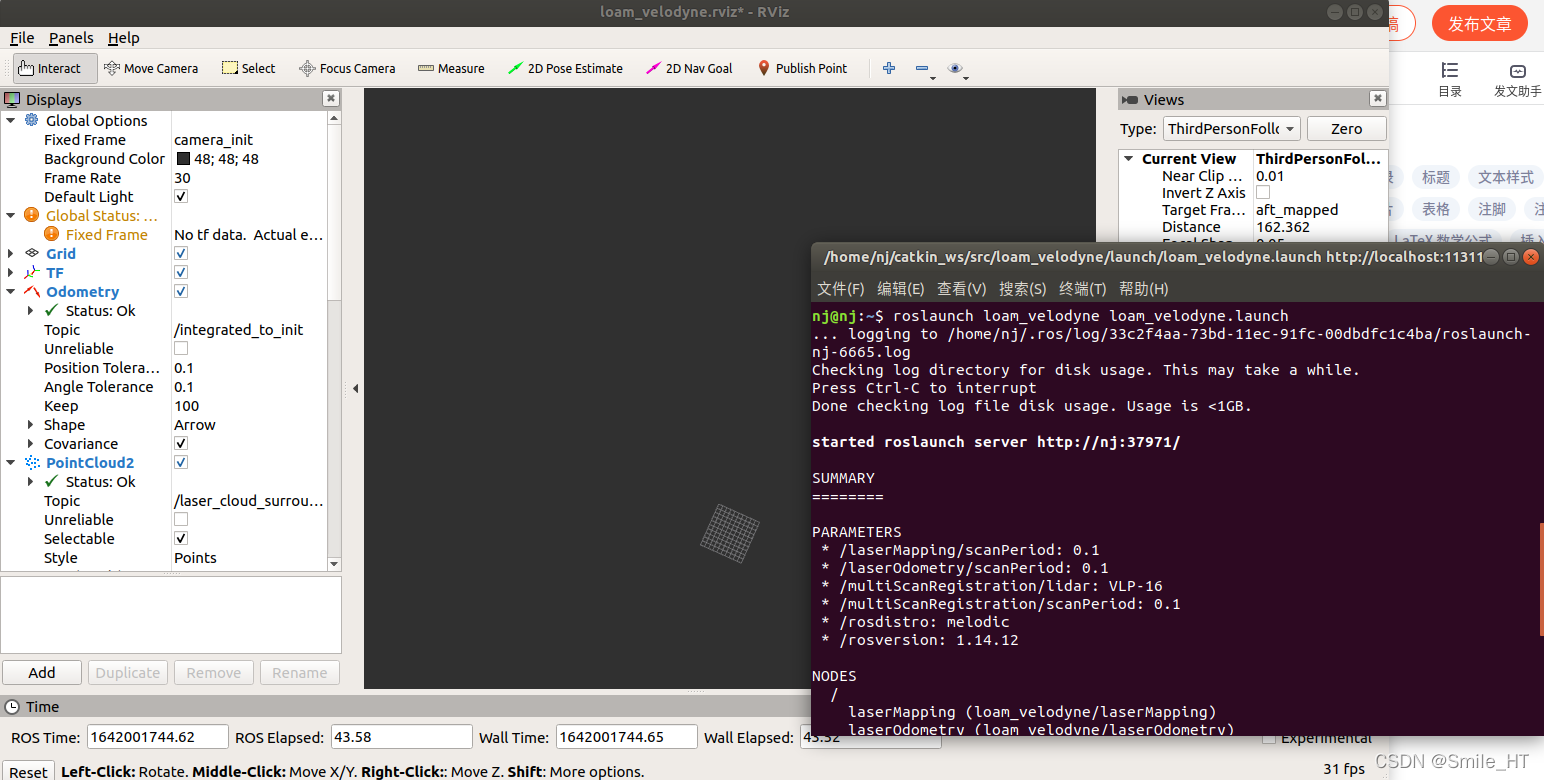Select the 2D Pose Estimate tool
1544x780 pixels.
pos(565,68)
